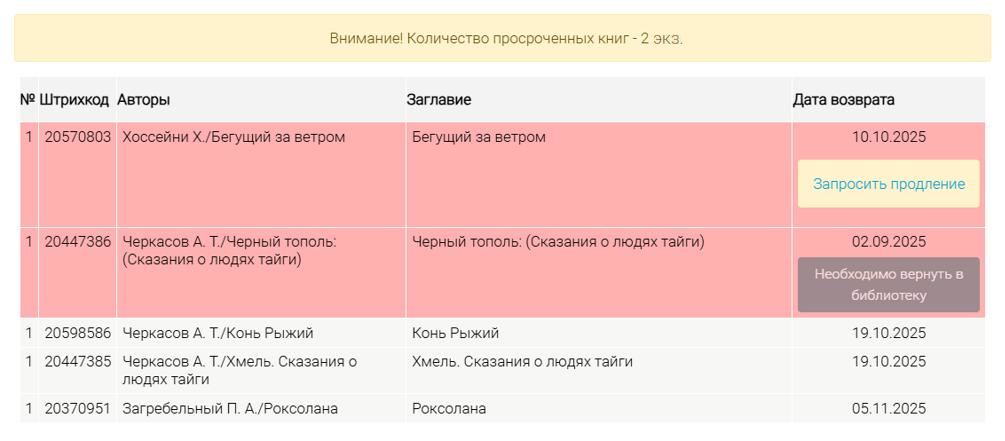Screen dimensions: 1005x441
Task: Select barcode 20598586 cell
Action: (78, 333)
